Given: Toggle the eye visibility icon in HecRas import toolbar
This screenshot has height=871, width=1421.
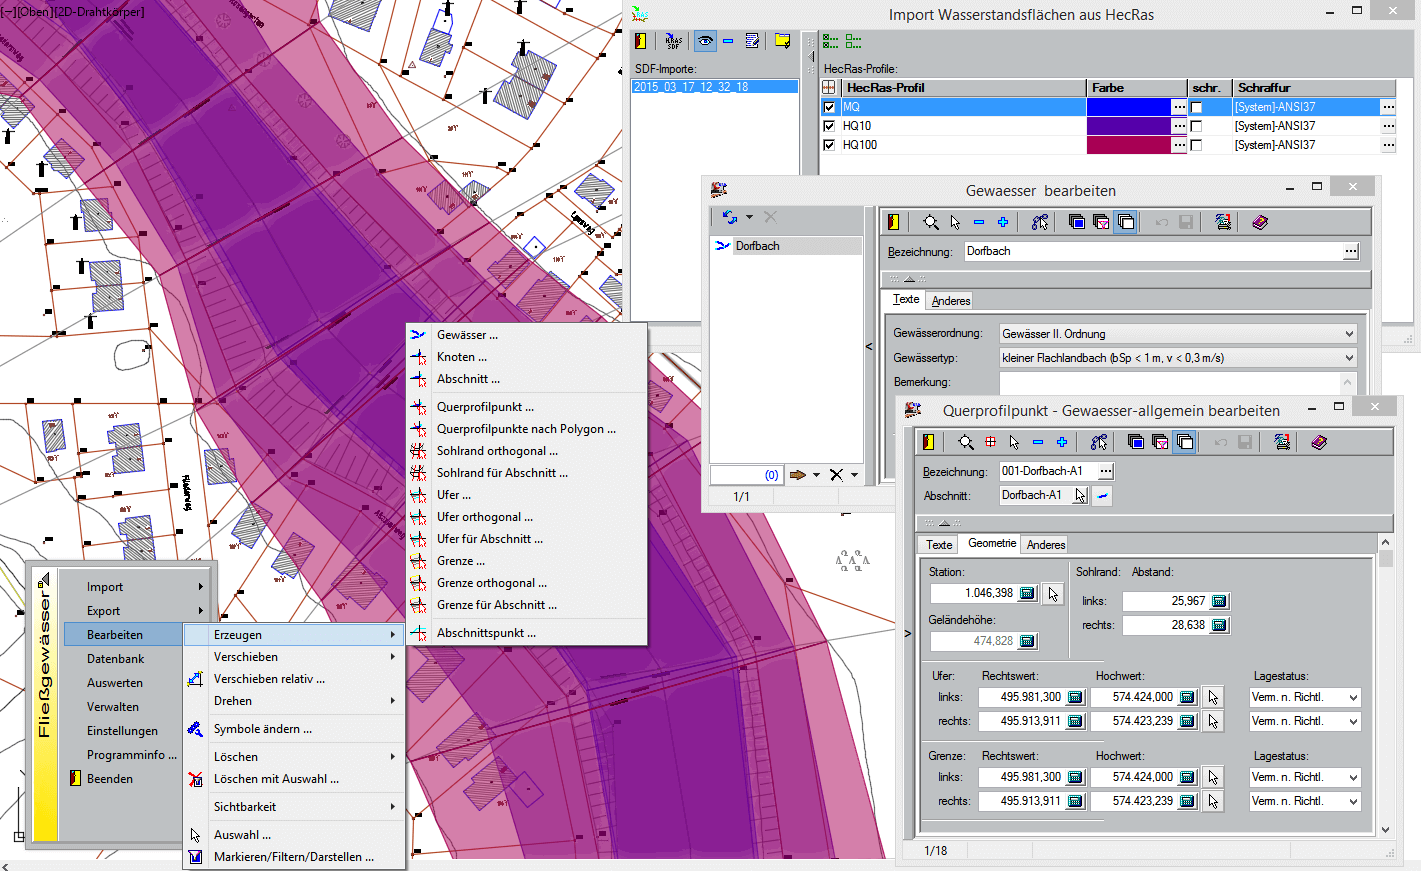Looking at the screenshot, I should coord(705,41).
